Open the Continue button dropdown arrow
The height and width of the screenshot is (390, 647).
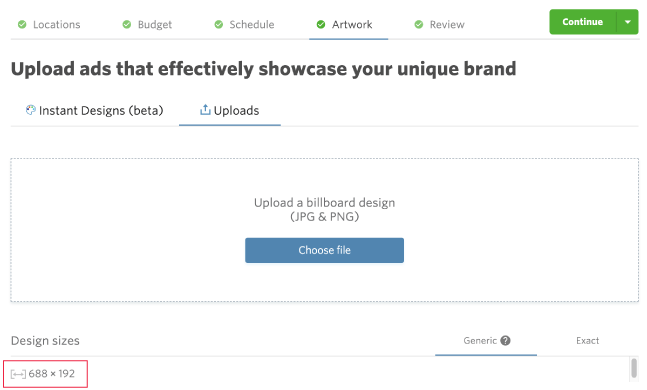point(628,22)
